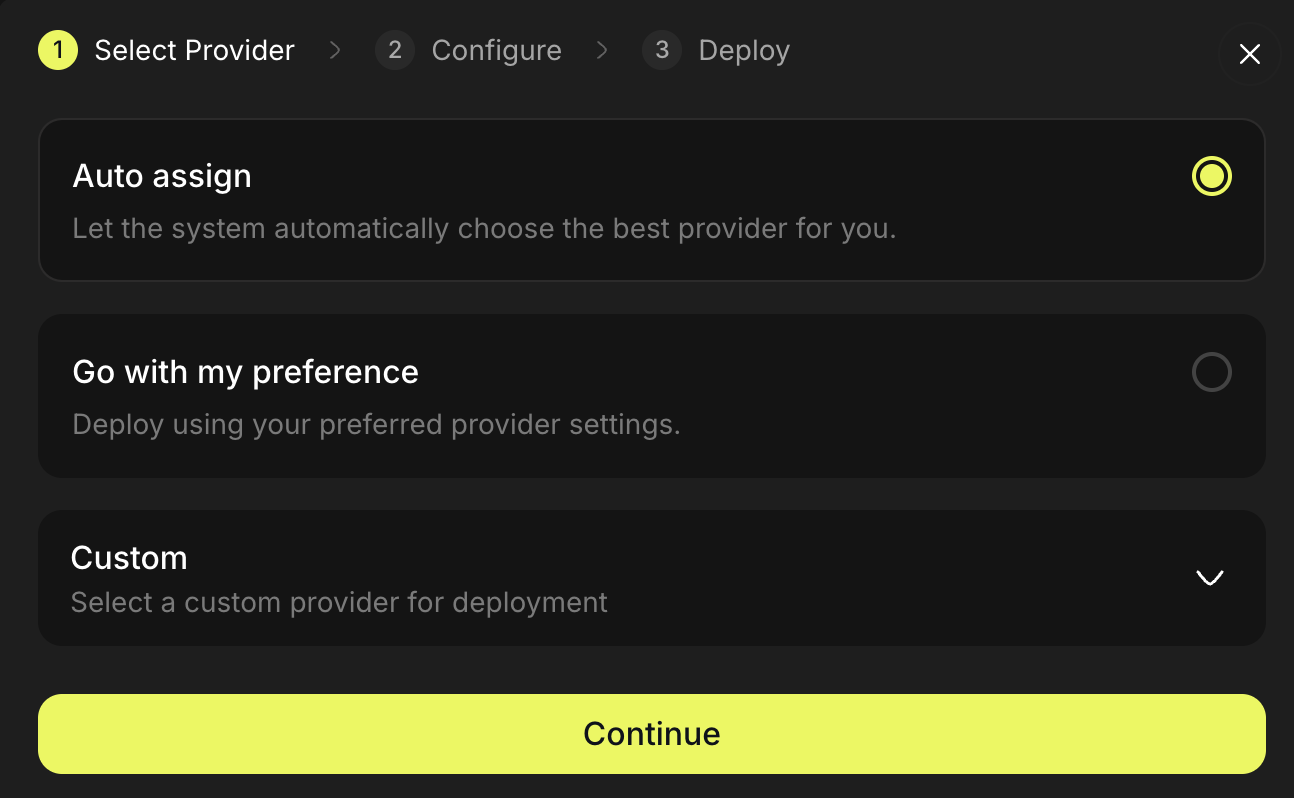
Task: Click the empty radio circle beside preference option
Action: [x=1211, y=372]
